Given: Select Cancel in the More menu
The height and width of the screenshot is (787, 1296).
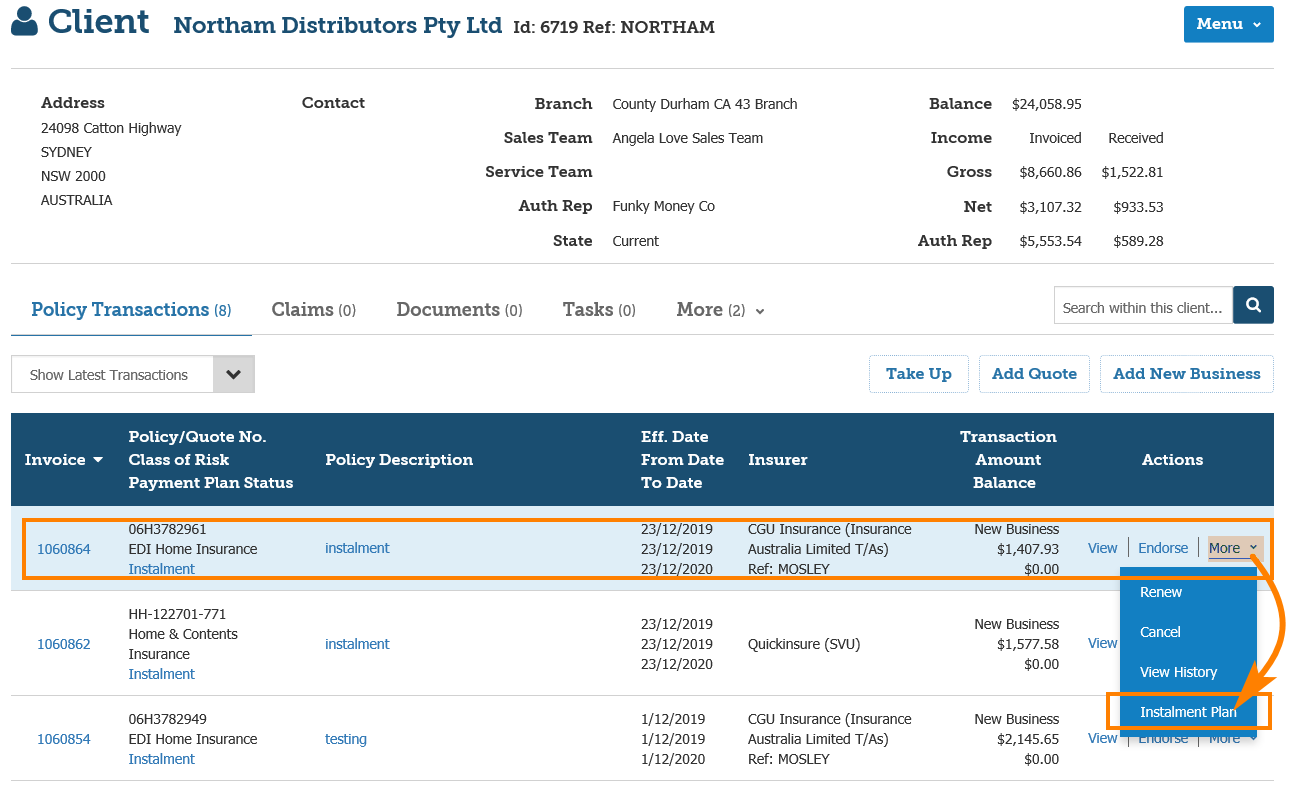Looking at the screenshot, I should point(1160,632).
